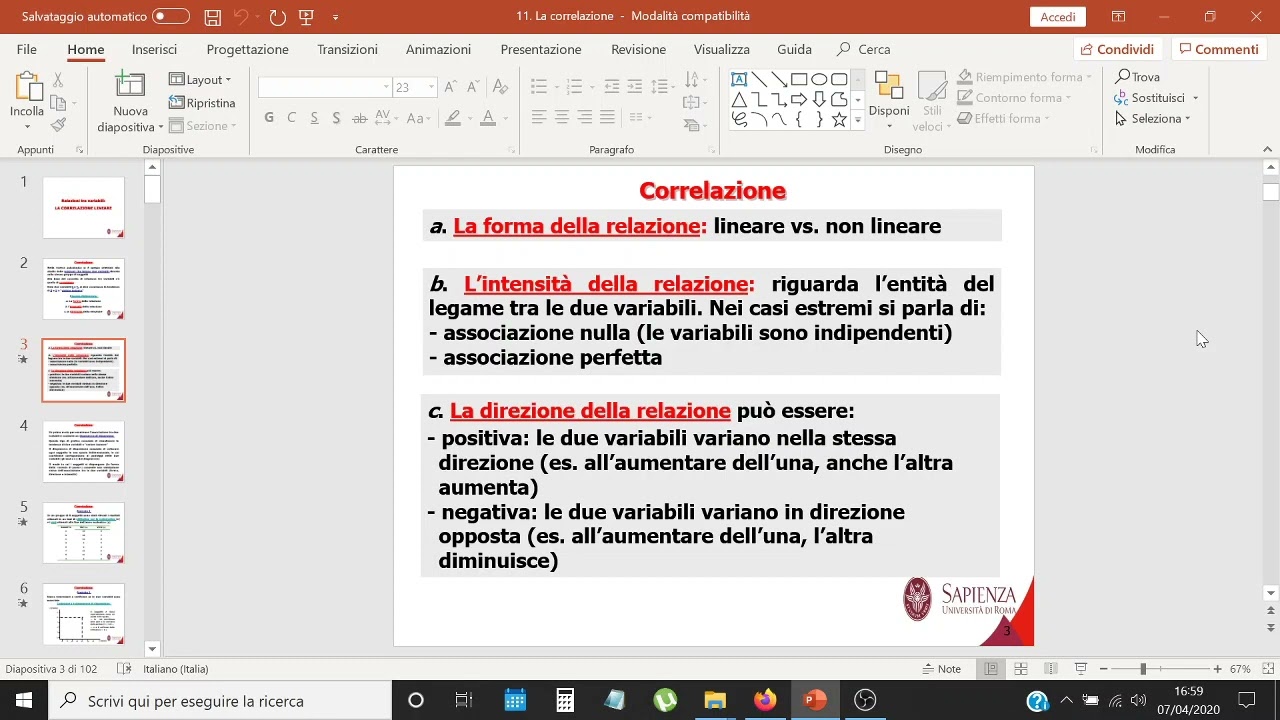Increase font size with the larger A icon

point(451,87)
